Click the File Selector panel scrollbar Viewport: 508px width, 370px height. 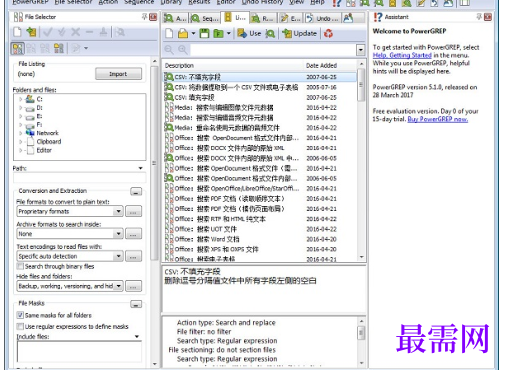click(x=154, y=163)
